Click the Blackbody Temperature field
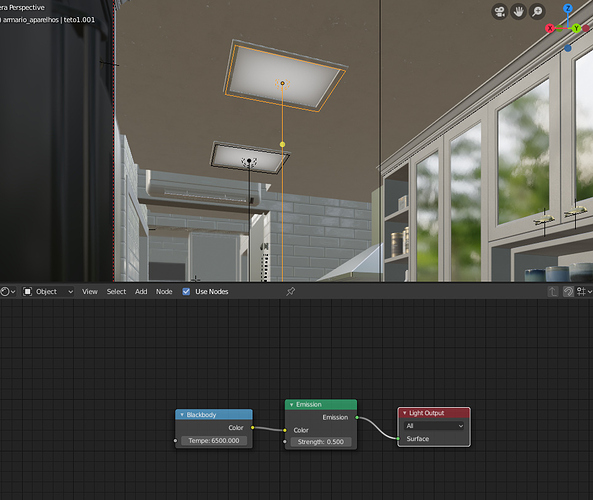 pyautogui.click(x=214, y=441)
